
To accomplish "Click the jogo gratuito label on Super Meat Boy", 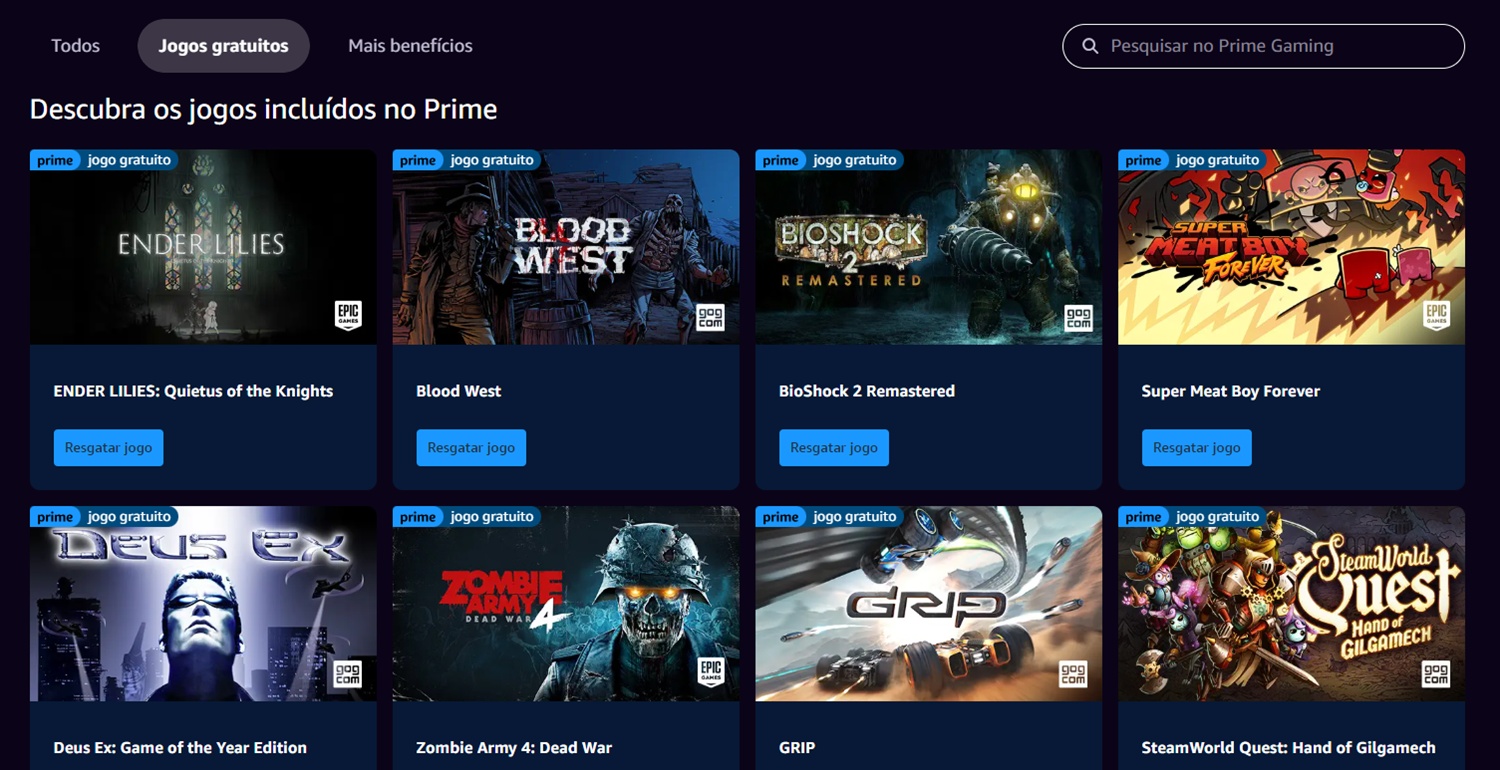I will pyautogui.click(x=1217, y=160).
